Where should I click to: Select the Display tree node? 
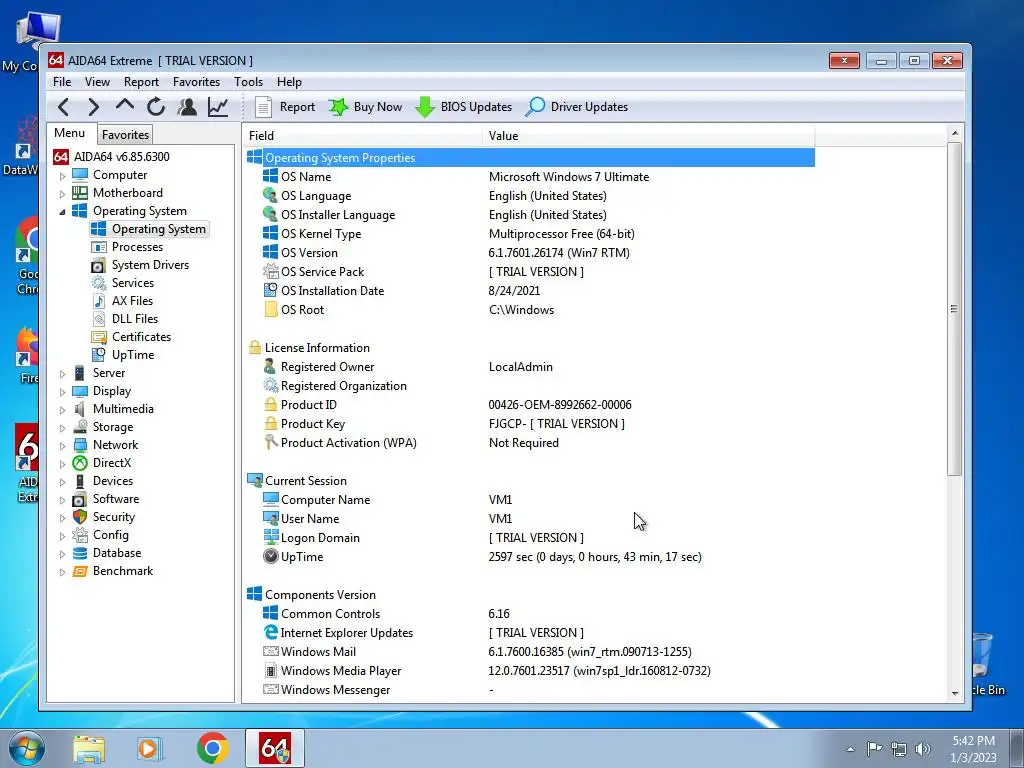point(112,391)
